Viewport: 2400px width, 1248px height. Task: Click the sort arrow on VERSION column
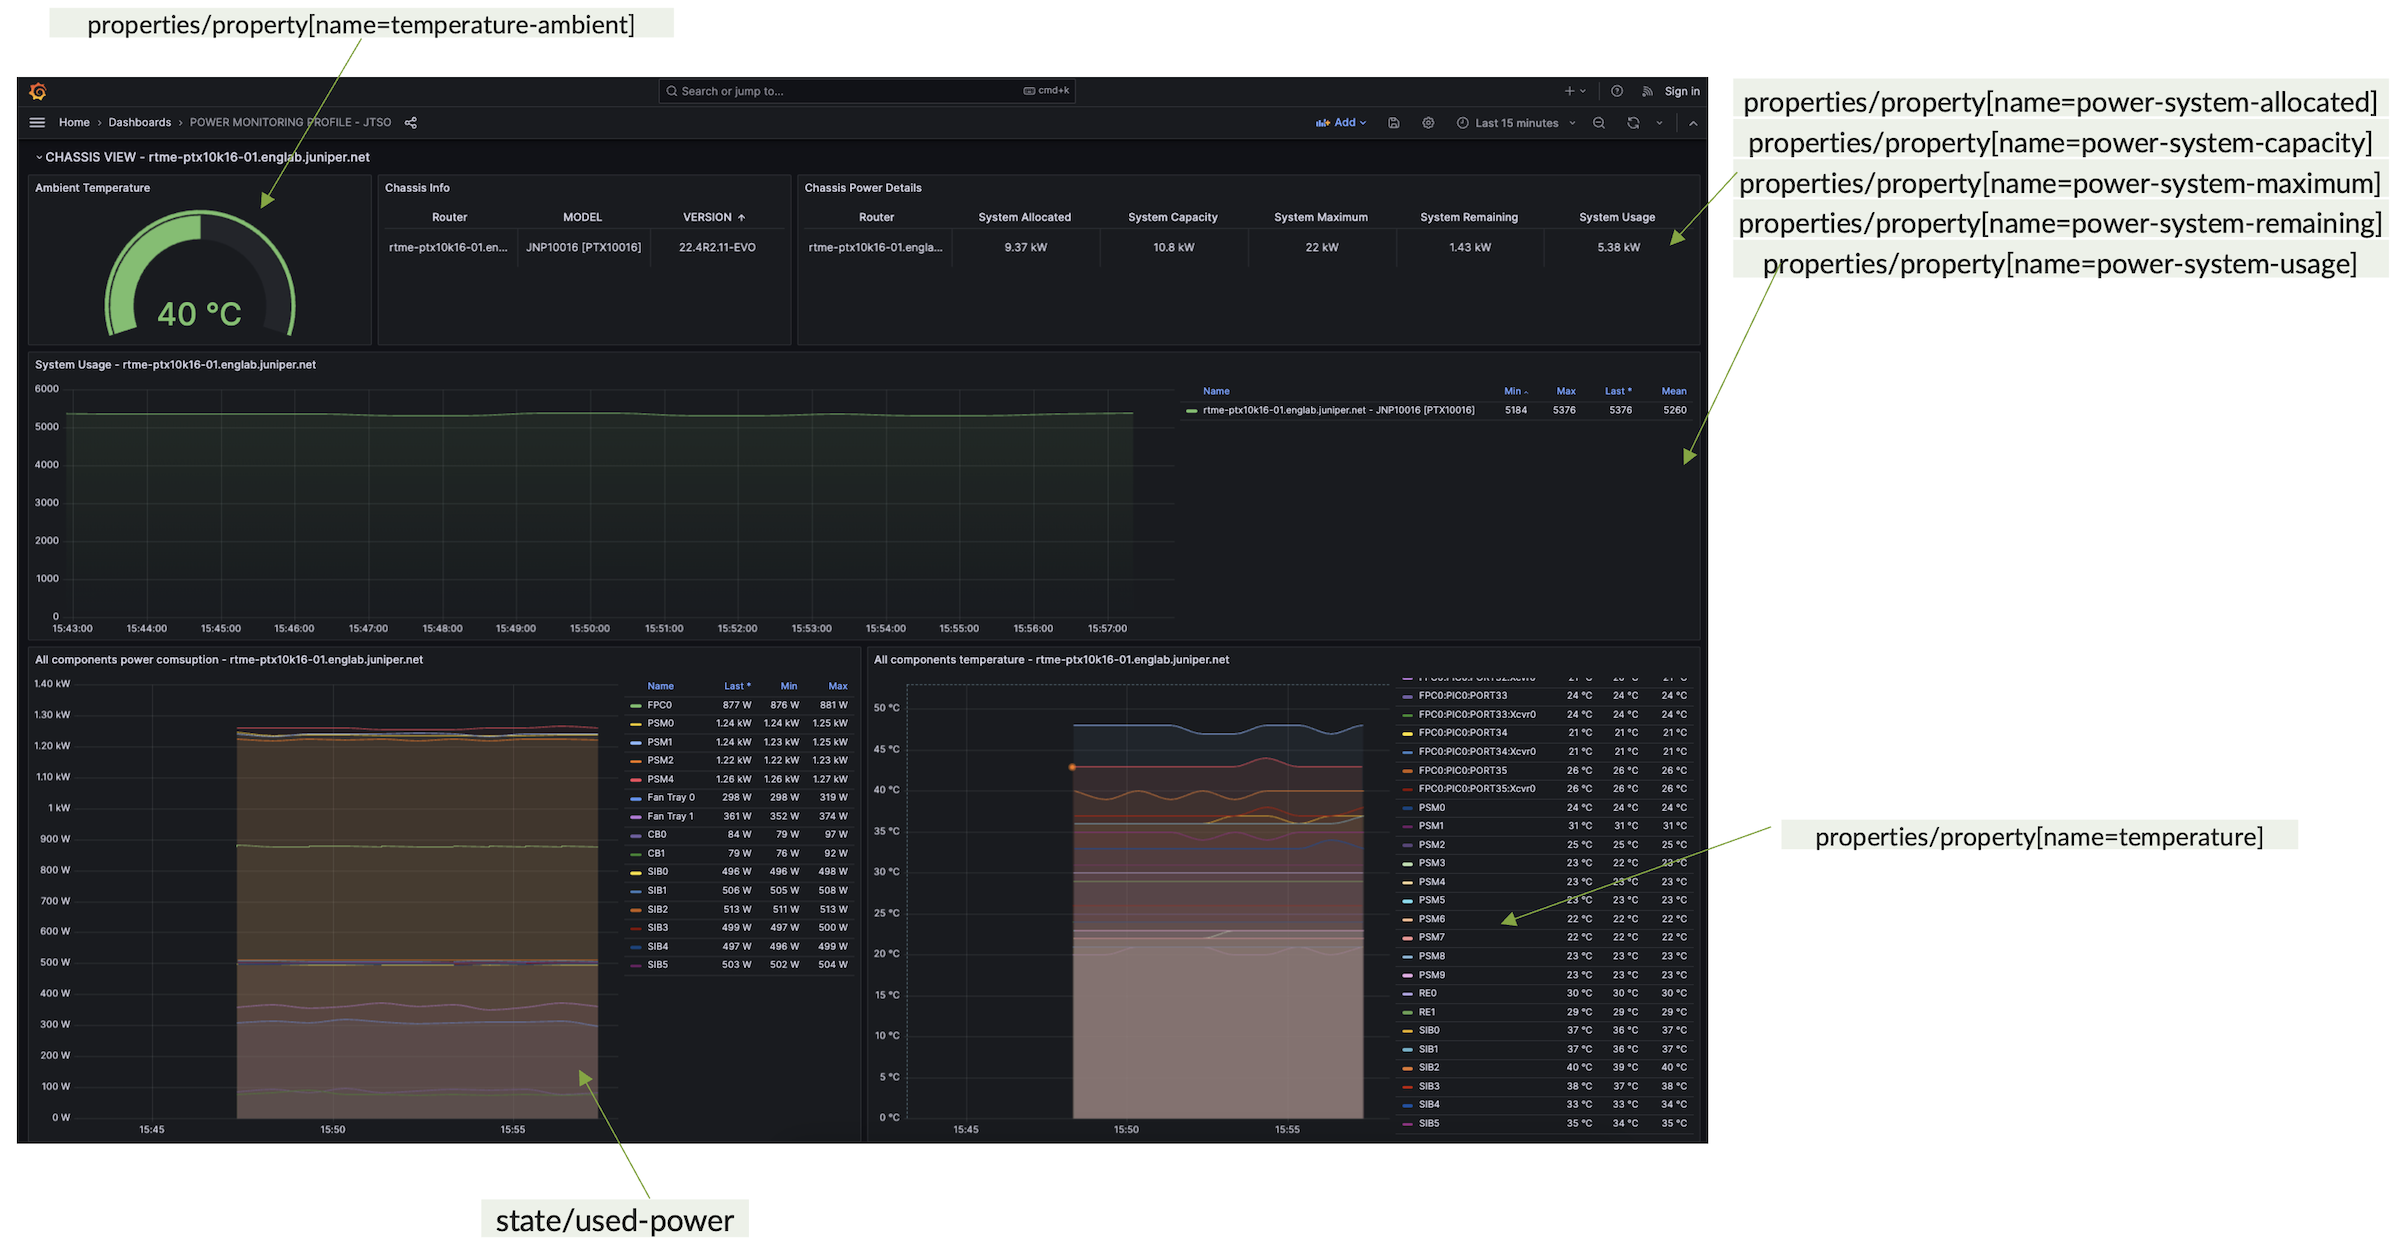pyautogui.click(x=741, y=218)
